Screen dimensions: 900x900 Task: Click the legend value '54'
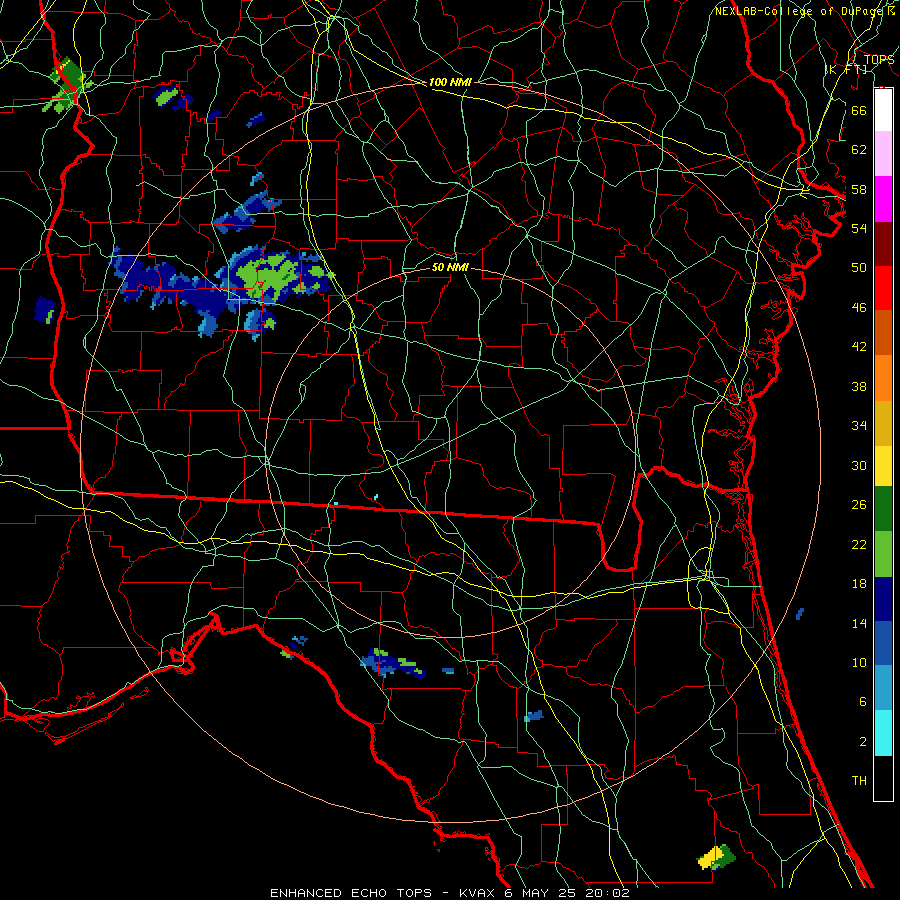coord(859,228)
